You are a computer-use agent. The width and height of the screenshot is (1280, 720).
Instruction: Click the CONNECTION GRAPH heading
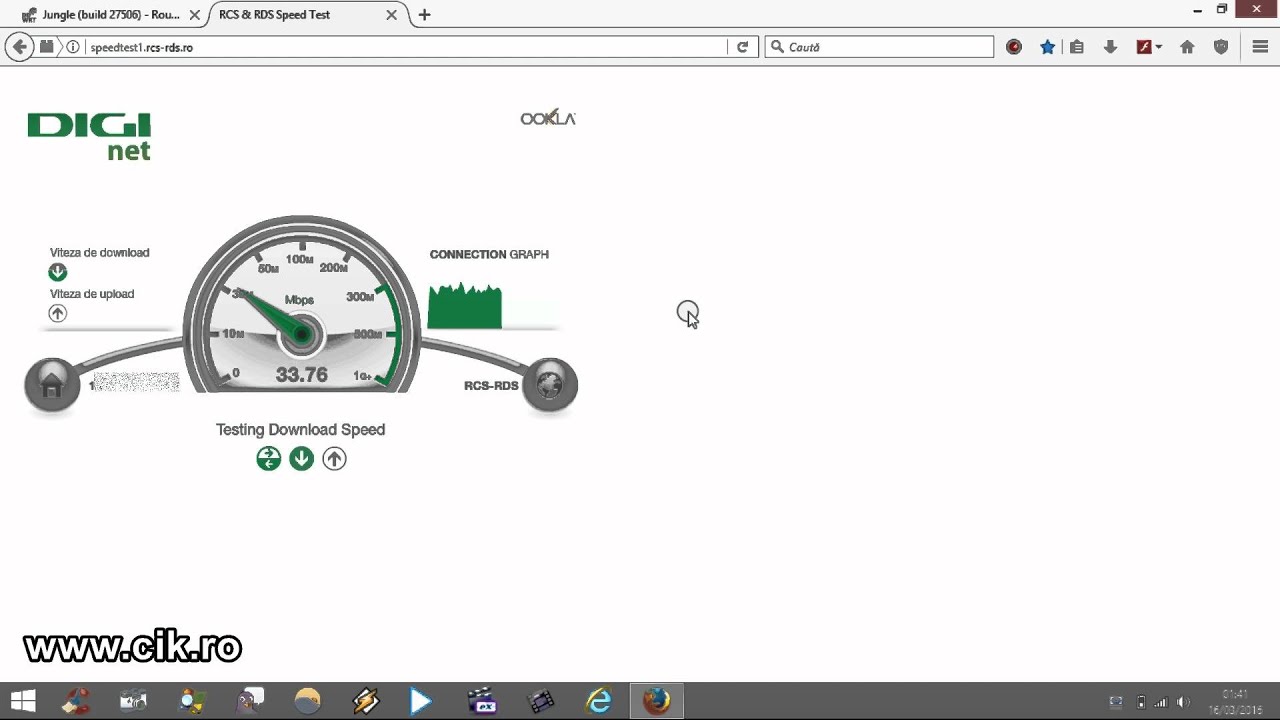pos(489,254)
